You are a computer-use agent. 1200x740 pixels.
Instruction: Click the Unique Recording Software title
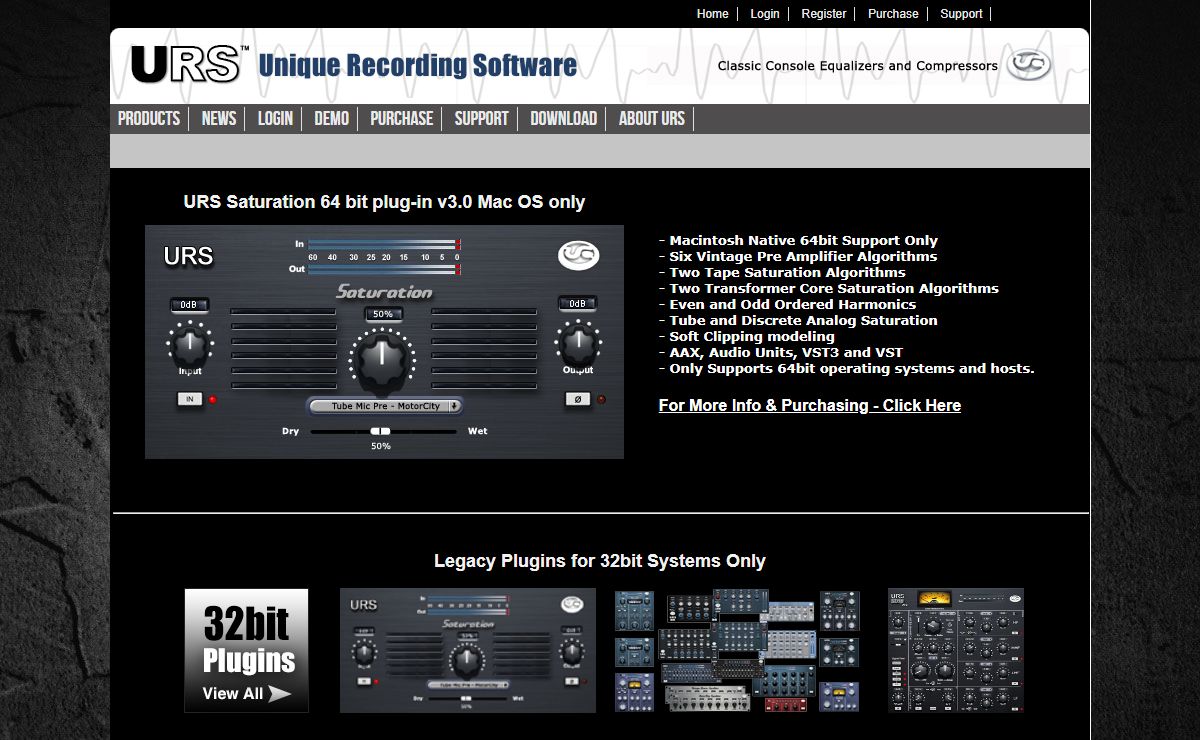click(x=418, y=66)
